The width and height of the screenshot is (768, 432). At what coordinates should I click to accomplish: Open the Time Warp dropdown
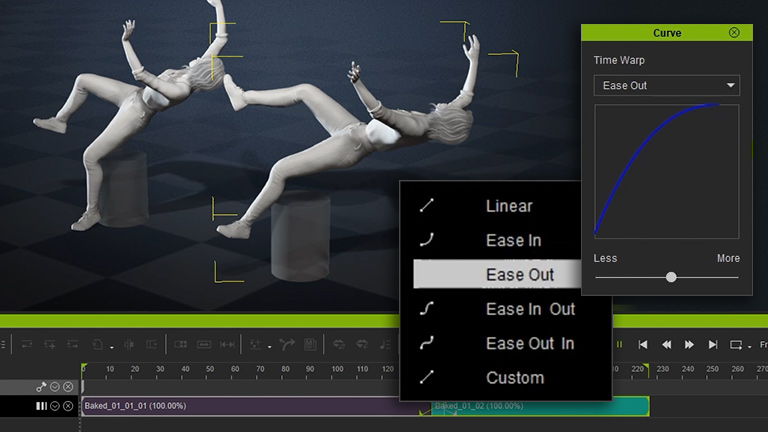[666, 86]
